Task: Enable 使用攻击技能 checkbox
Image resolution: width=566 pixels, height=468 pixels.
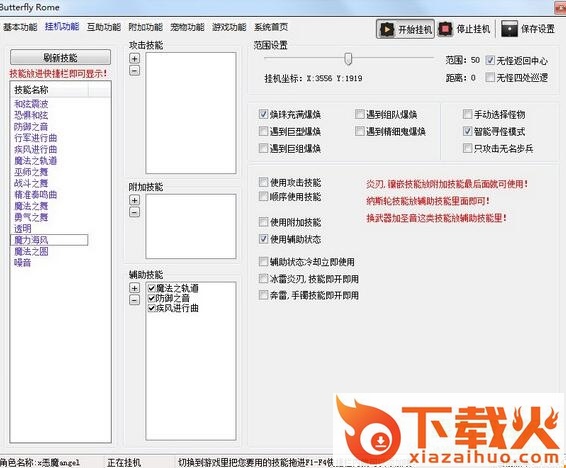Action: point(263,182)
